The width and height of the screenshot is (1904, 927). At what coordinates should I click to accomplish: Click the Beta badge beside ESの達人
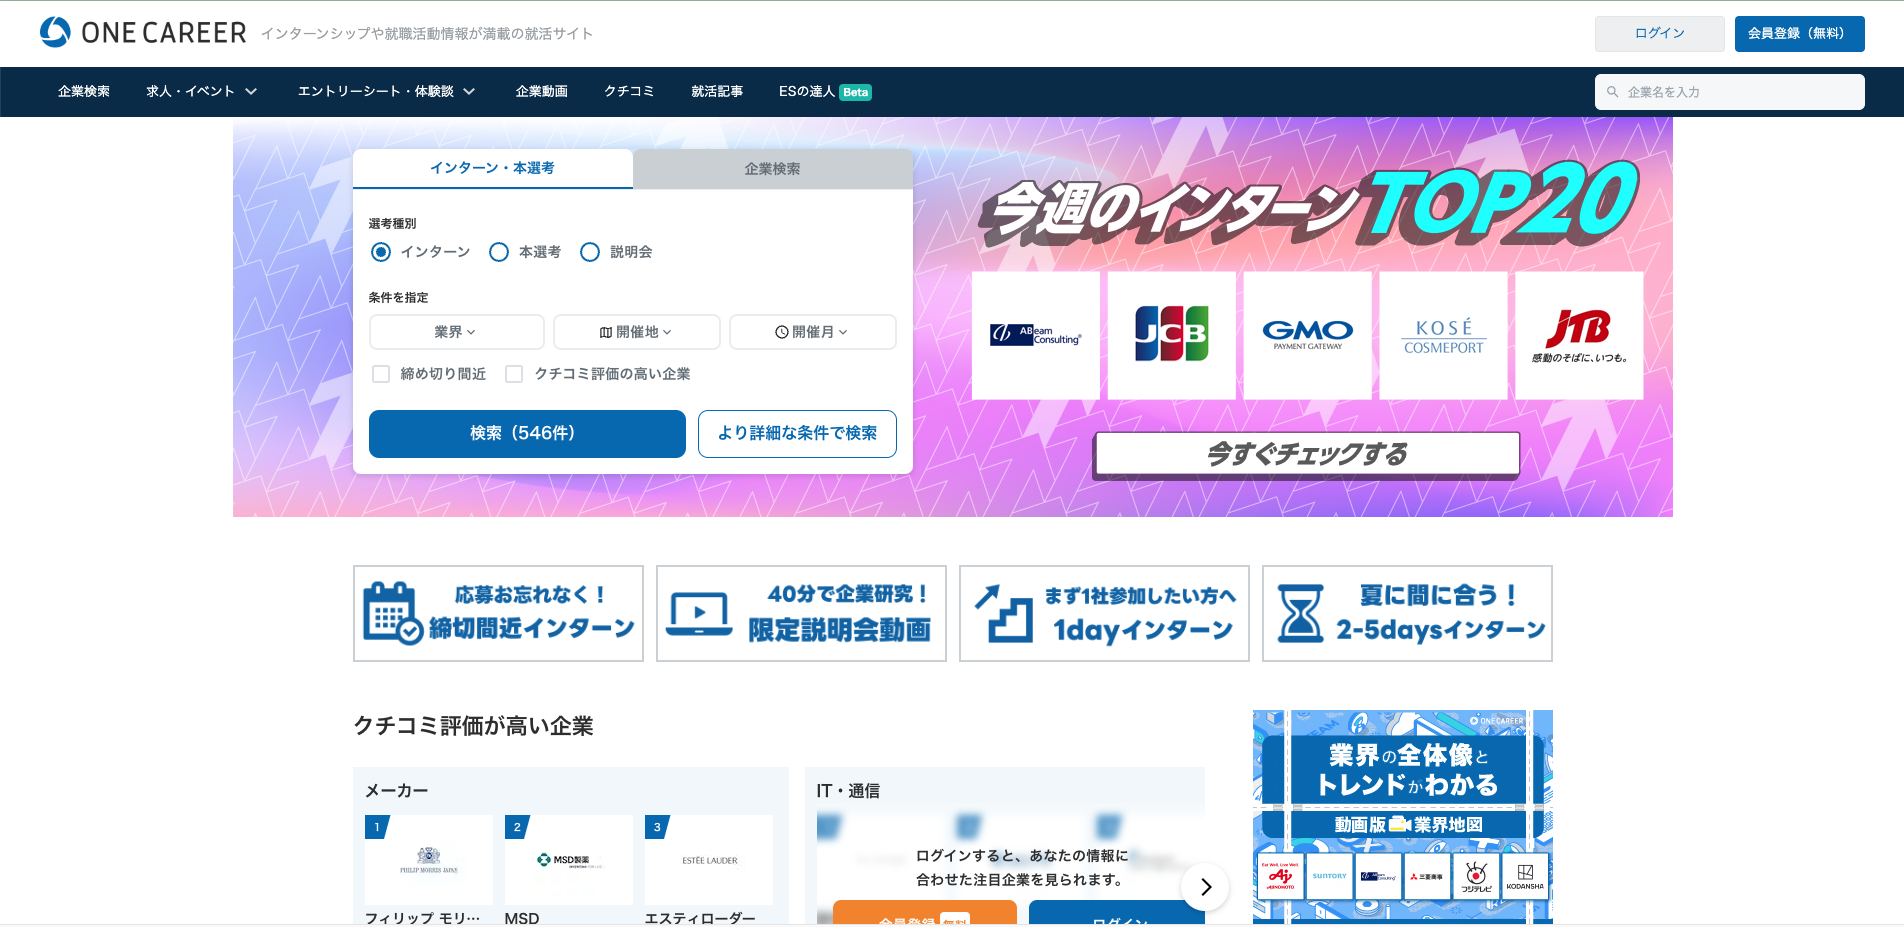[855, 92]
